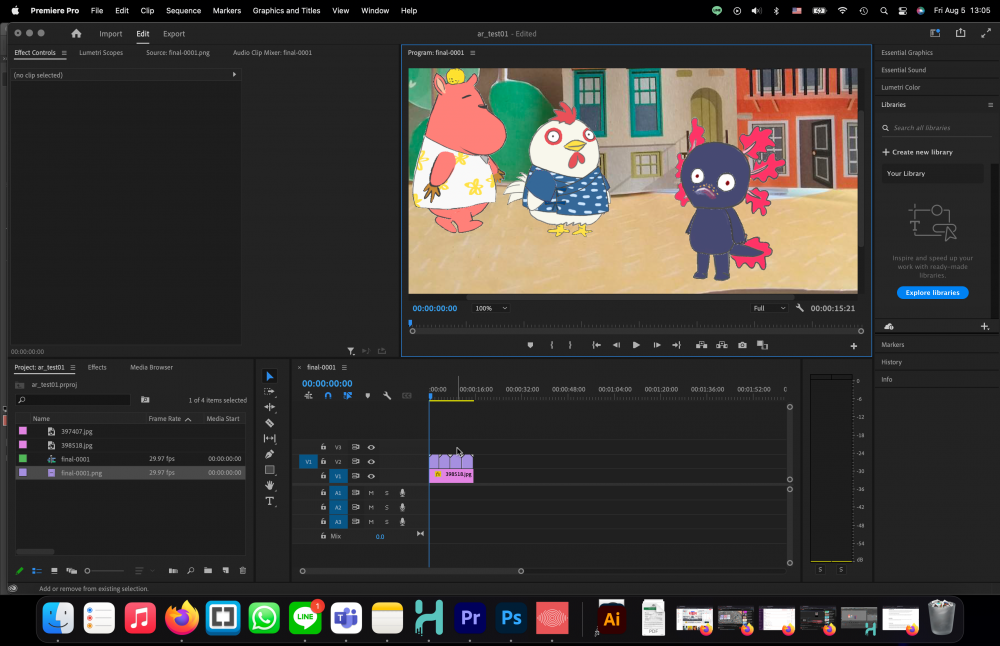Enable voice-over record on A3

pos(402,522)
